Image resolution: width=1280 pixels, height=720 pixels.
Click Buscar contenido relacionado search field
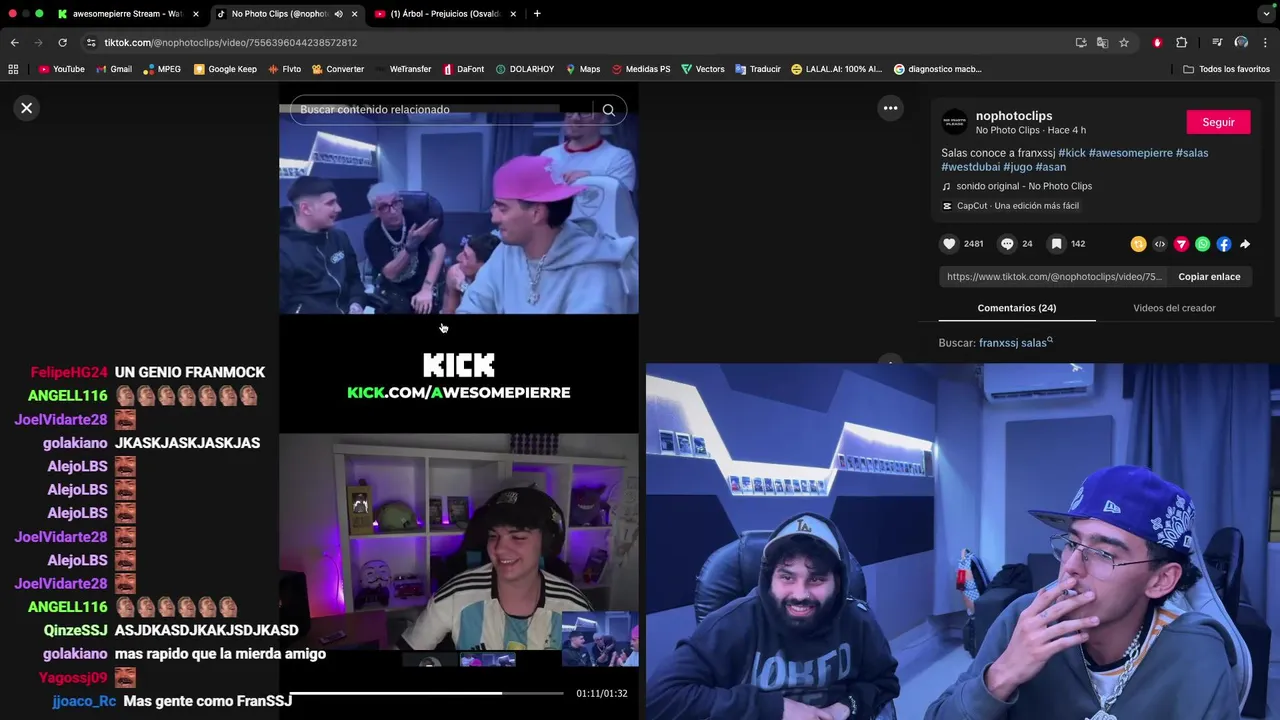pos(445,110)
